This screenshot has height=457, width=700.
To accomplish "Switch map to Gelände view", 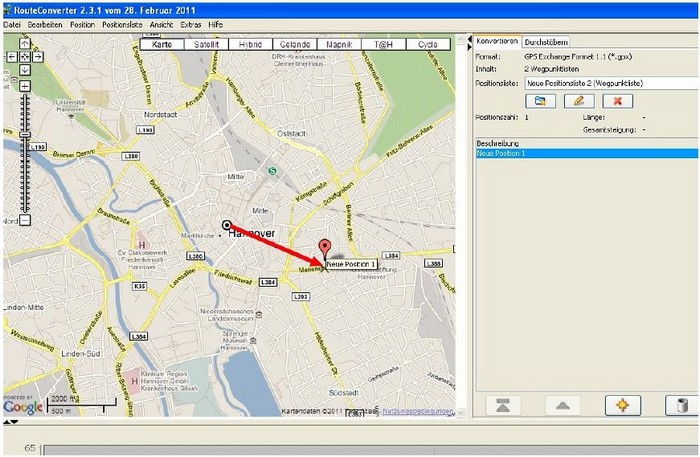I will pos(295,44).
